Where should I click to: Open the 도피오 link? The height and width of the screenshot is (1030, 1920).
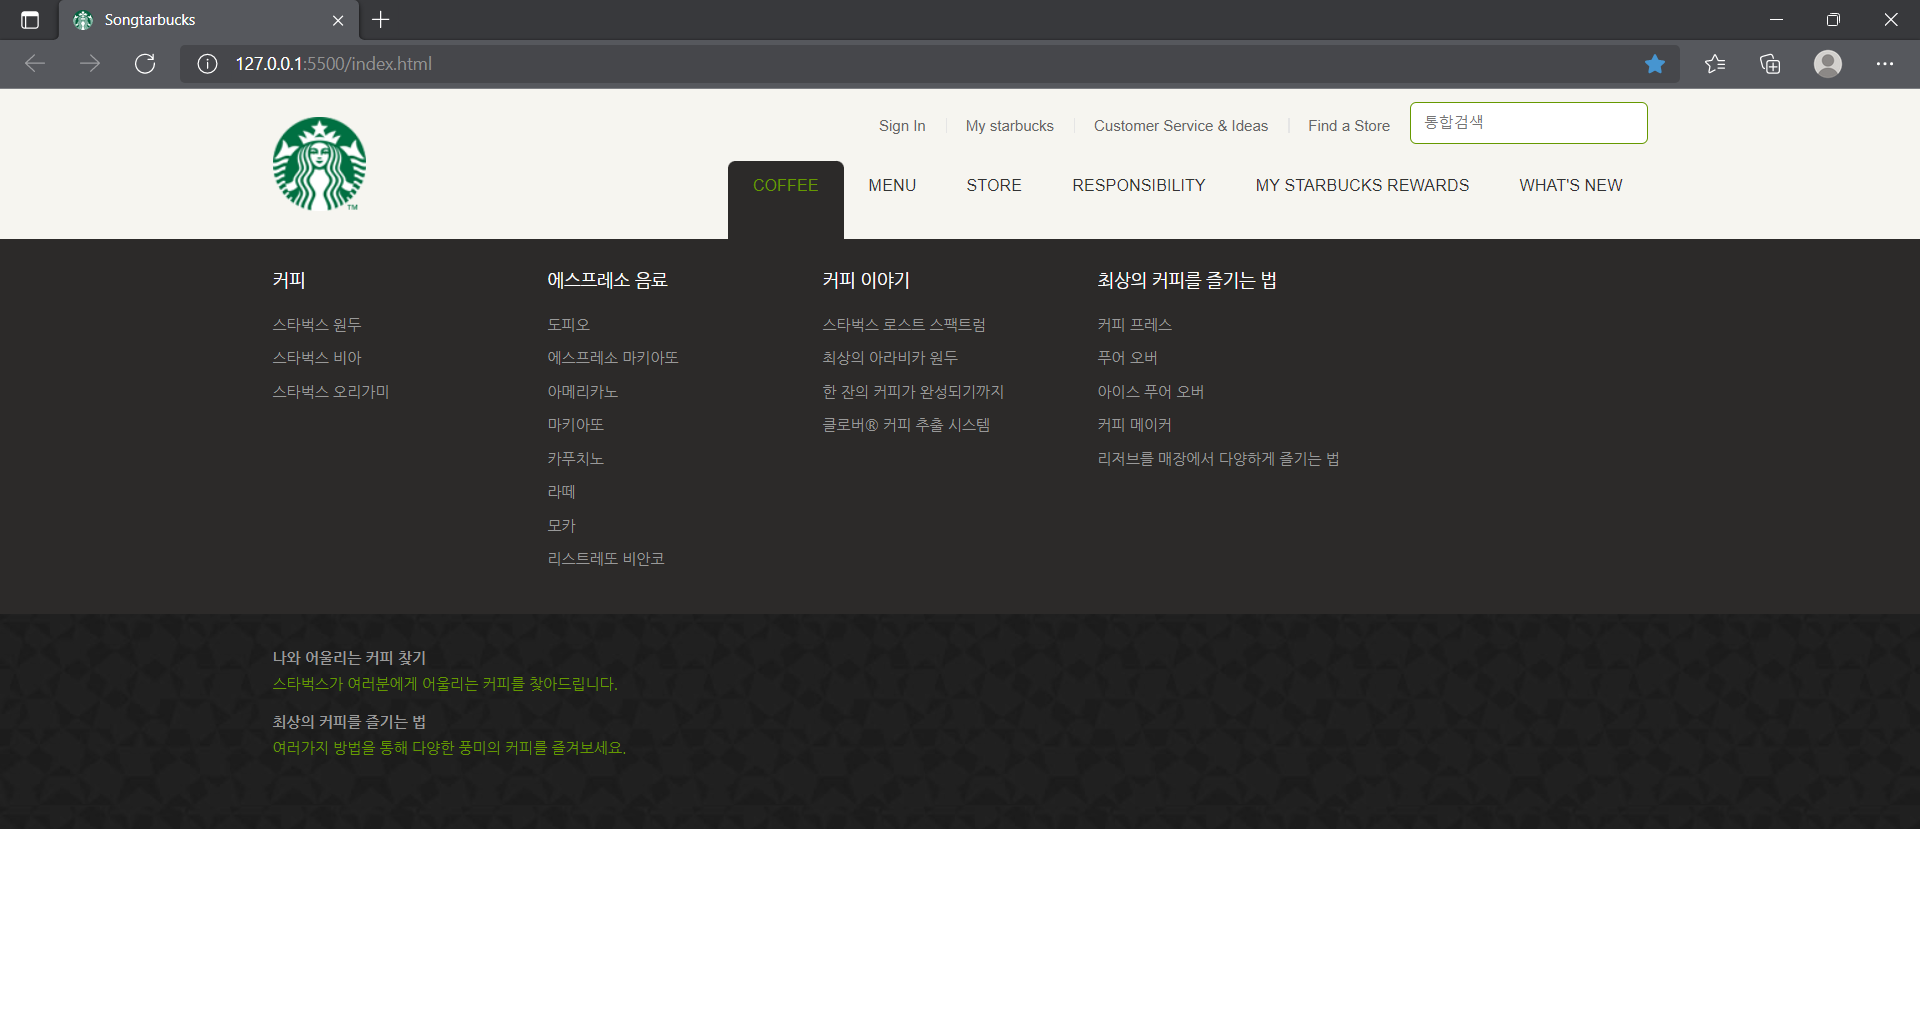(569, 325)
